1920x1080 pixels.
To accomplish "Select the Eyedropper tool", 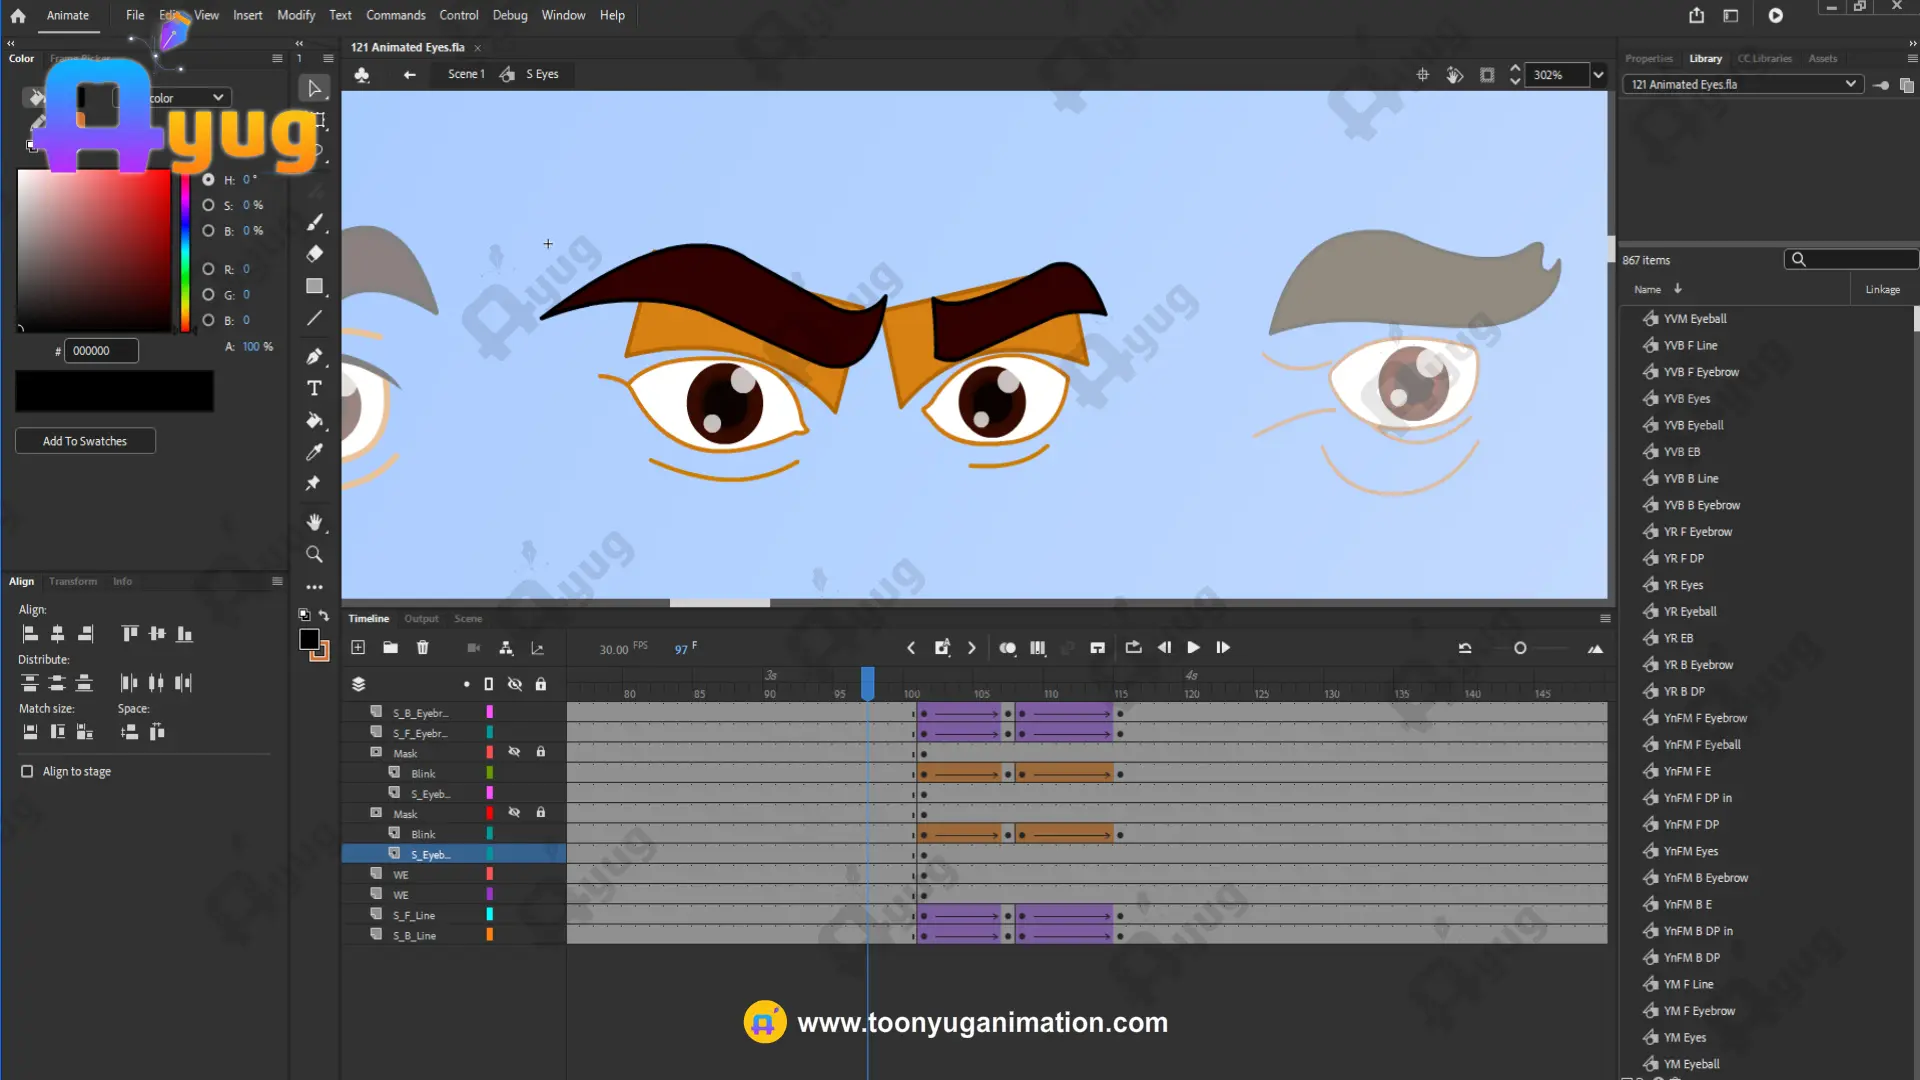I will tap(314, 452).
